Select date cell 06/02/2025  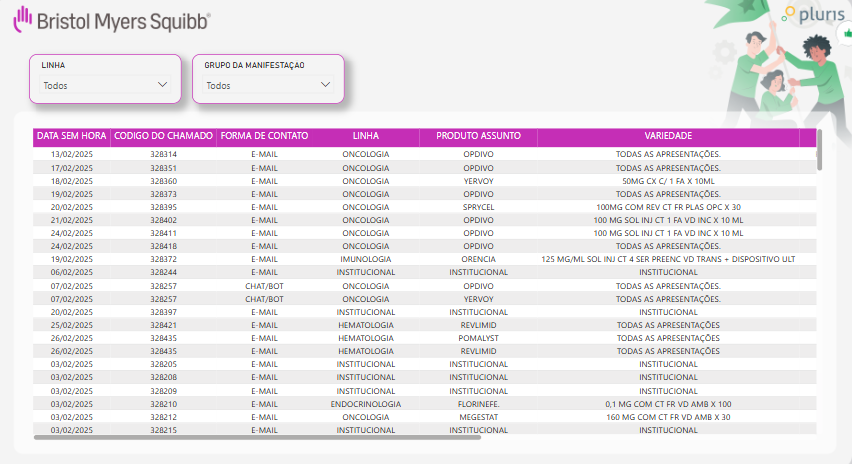[72, 273]
